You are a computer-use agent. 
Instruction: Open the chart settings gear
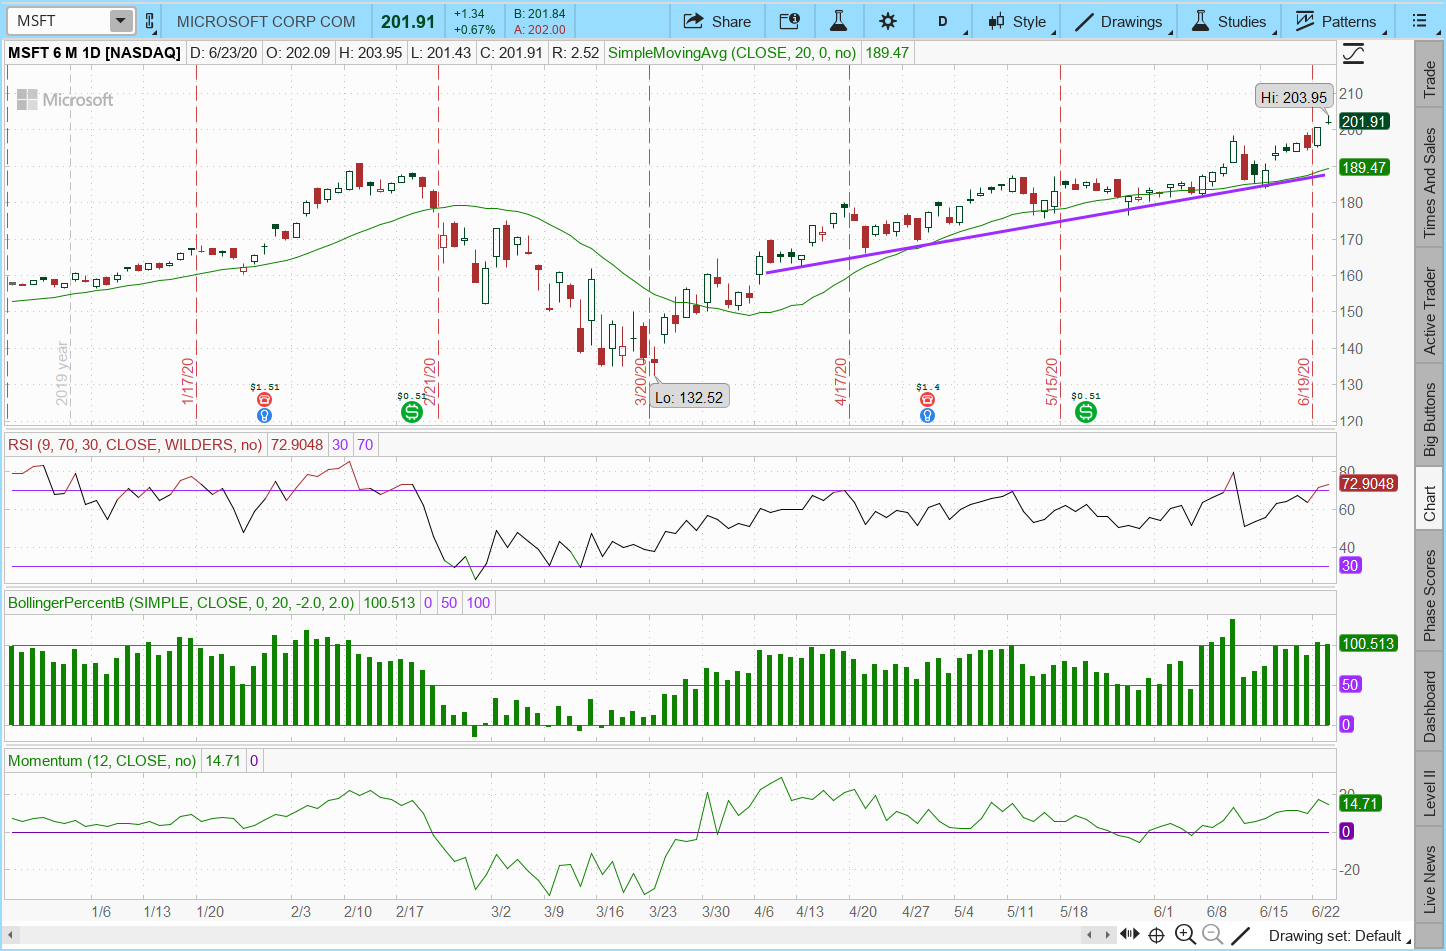888,21
